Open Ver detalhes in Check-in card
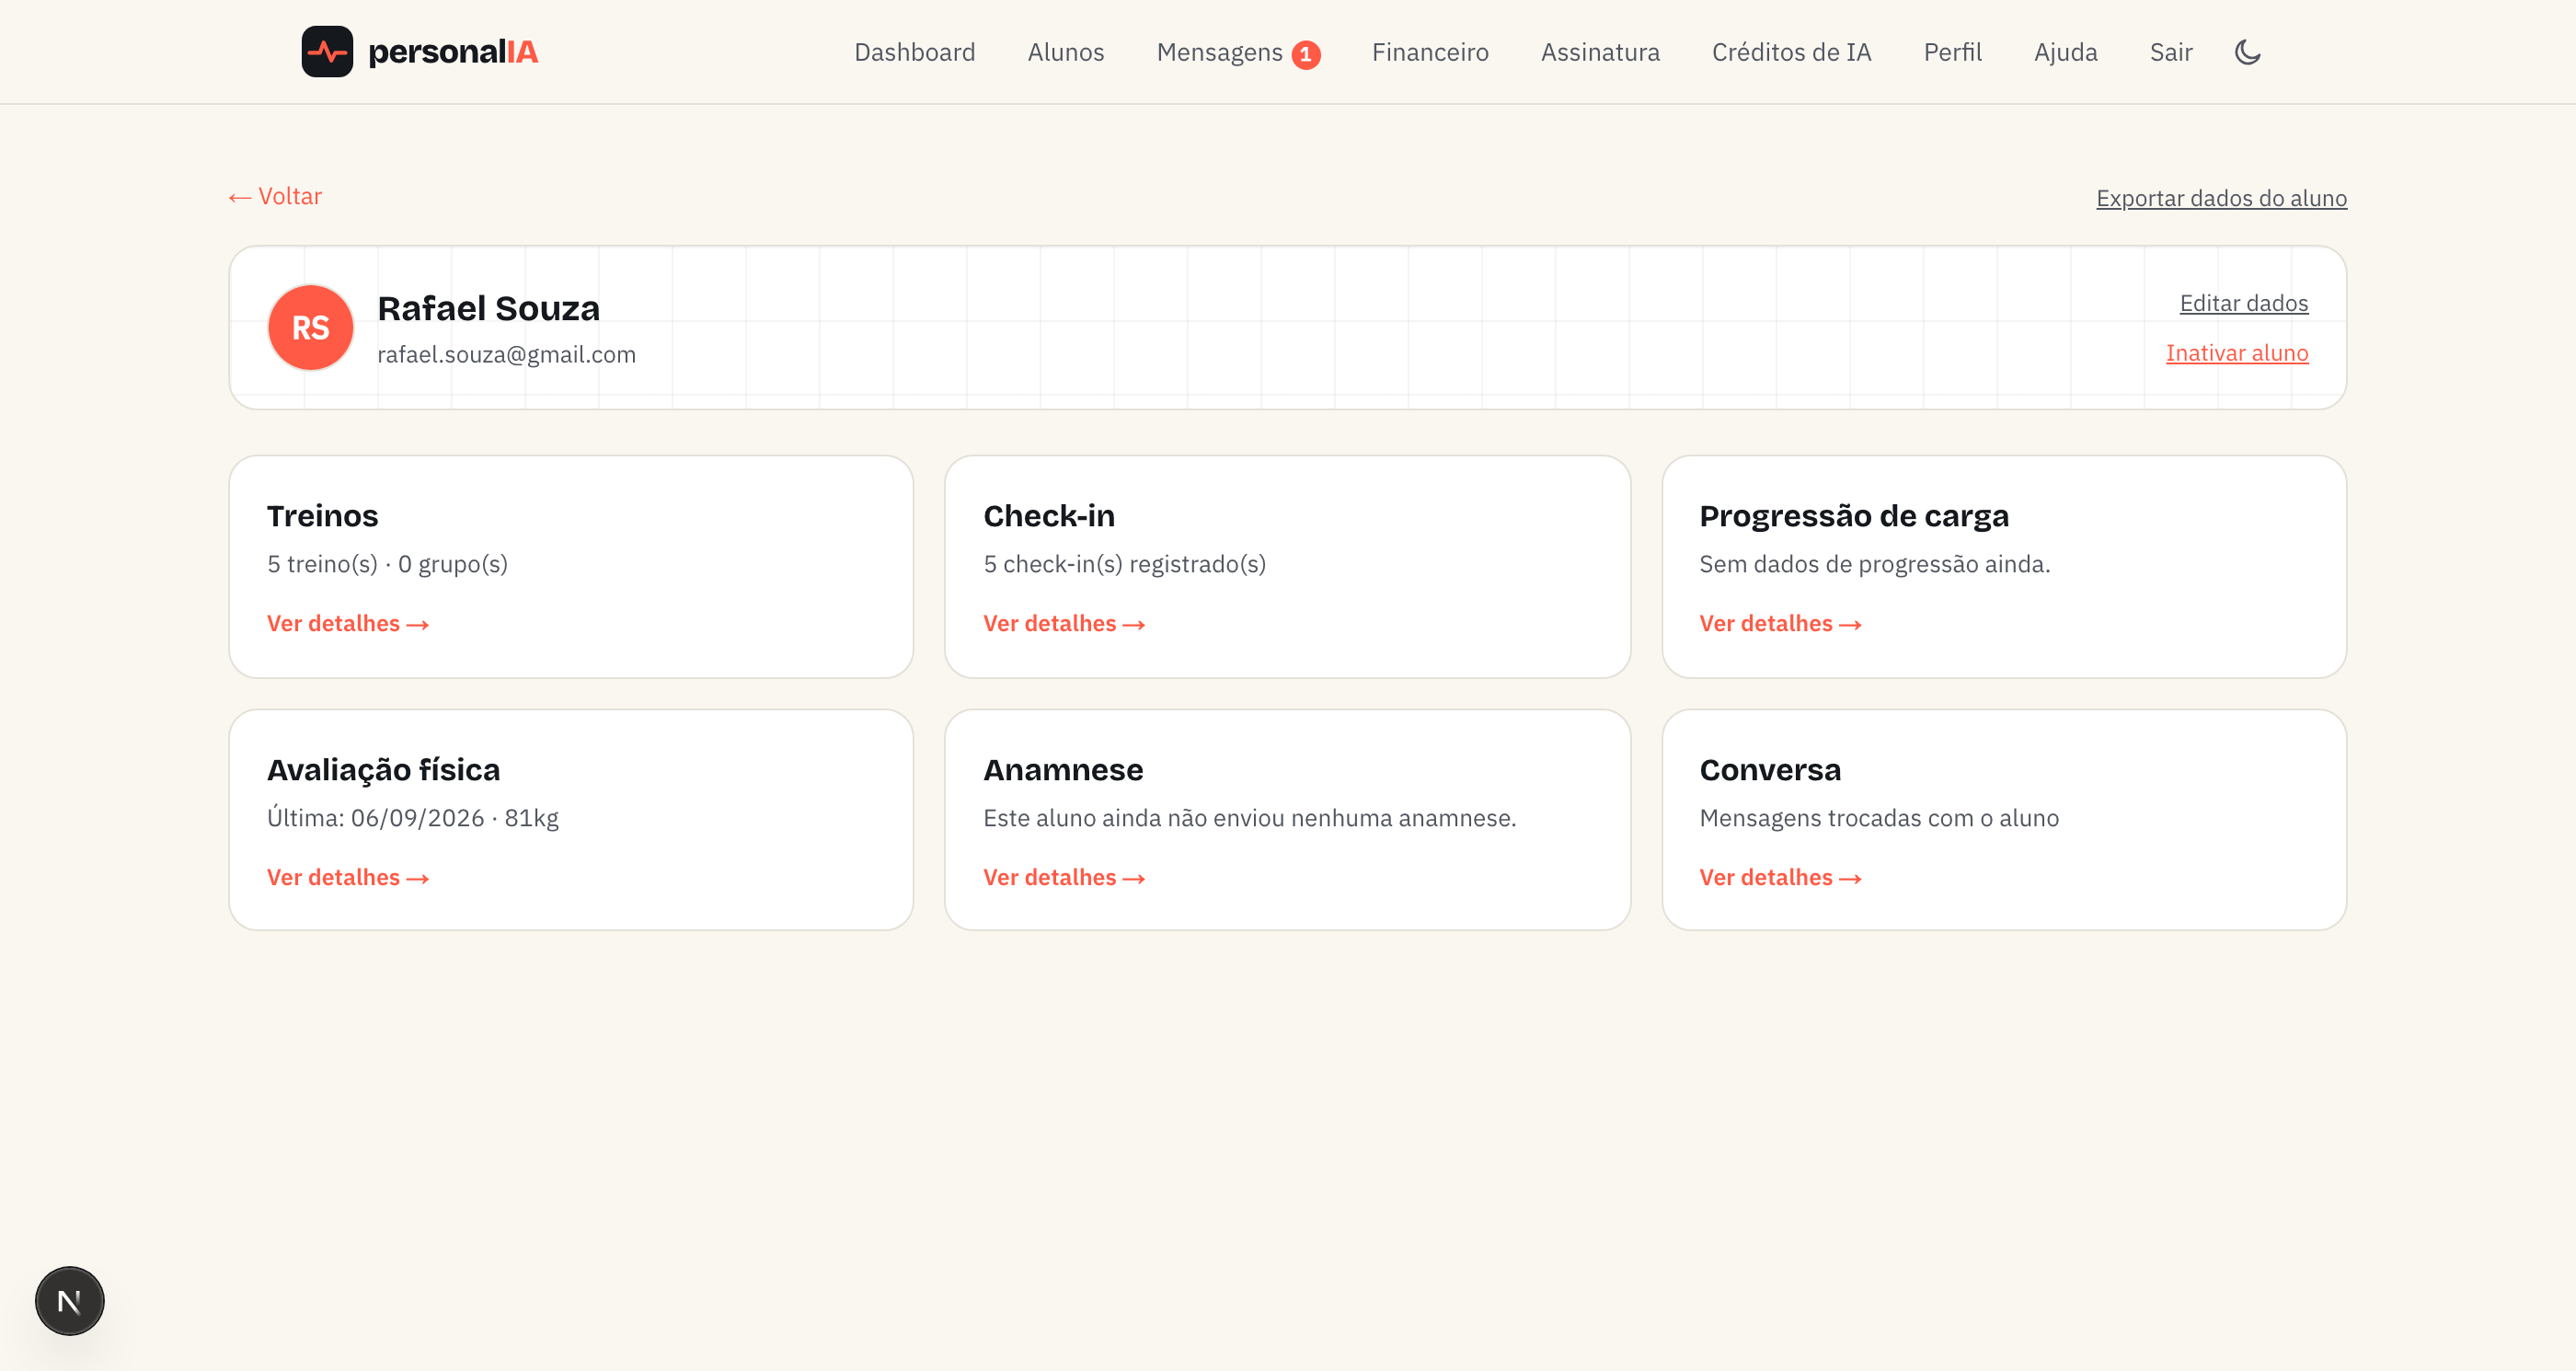This screenshot has width=2576, height=1371. point(1063,623)
